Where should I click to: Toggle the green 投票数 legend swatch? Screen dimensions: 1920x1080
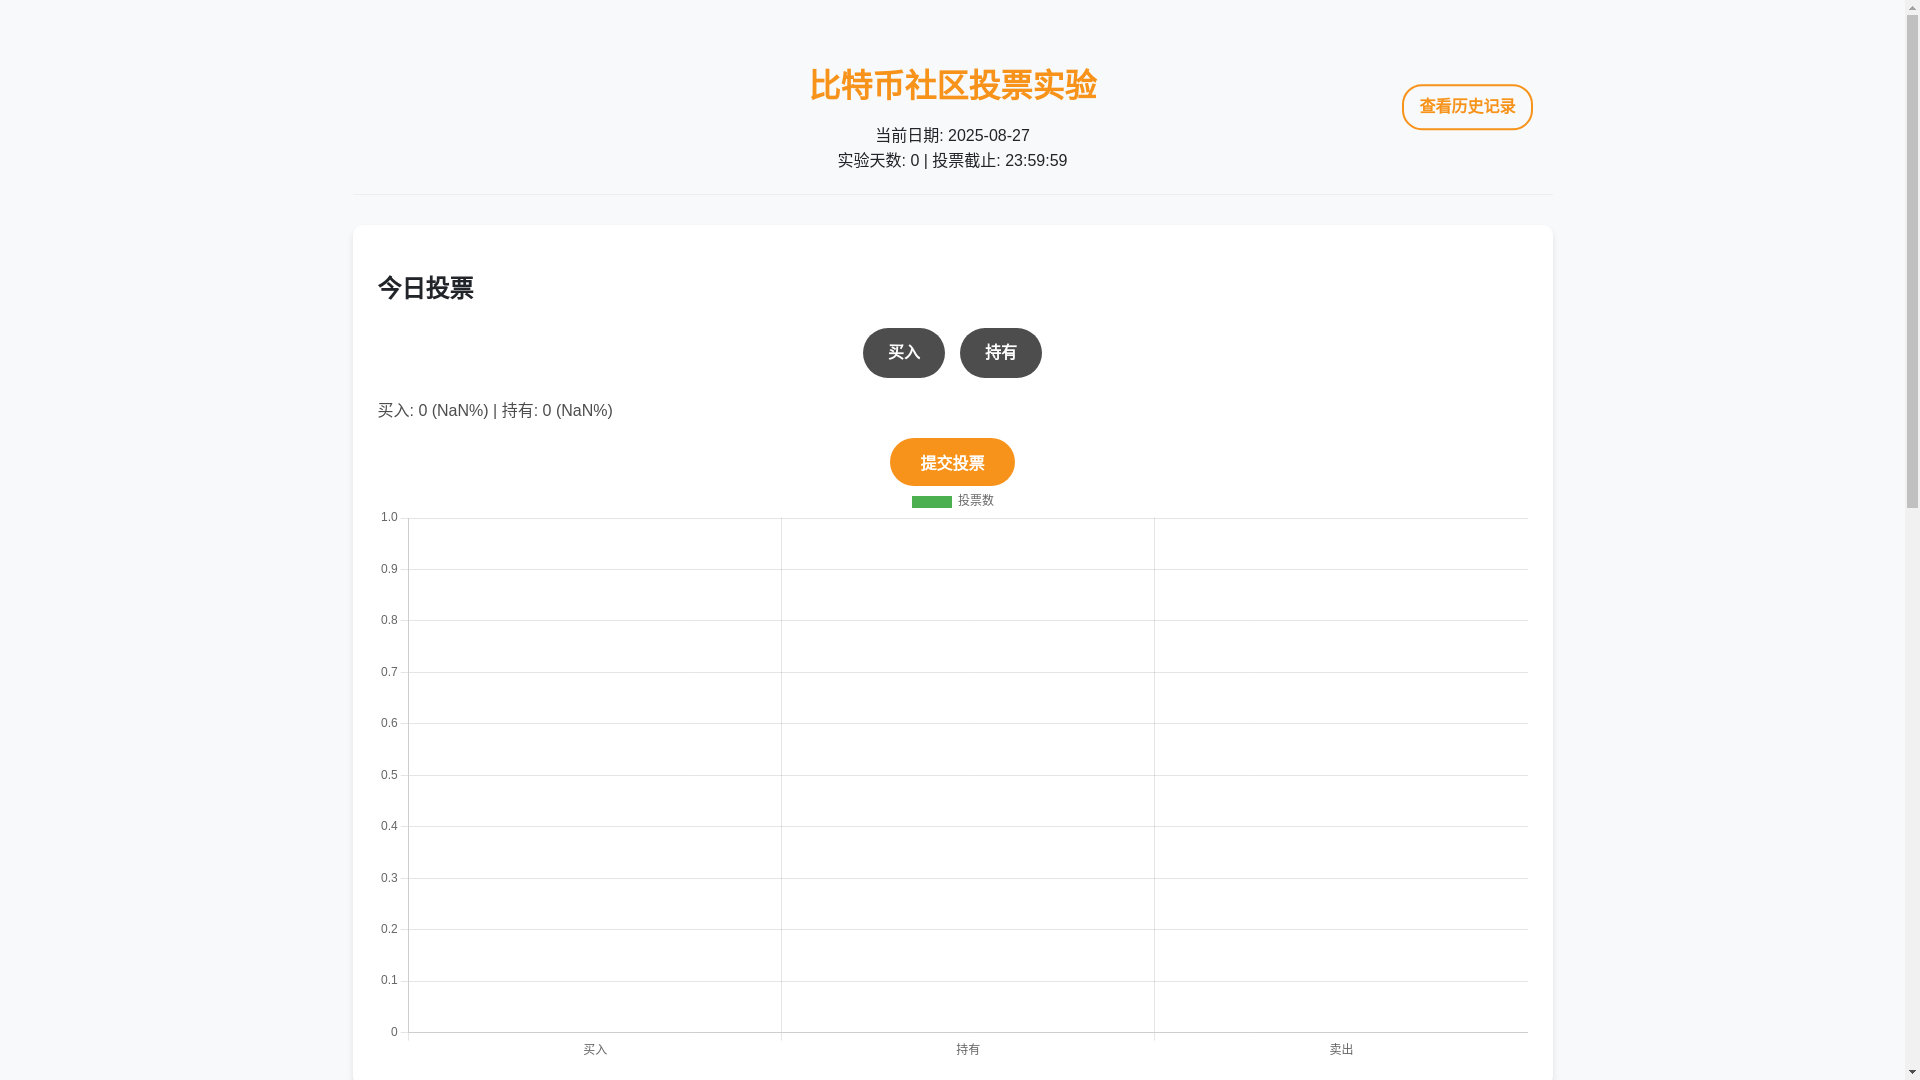point(931,501)
